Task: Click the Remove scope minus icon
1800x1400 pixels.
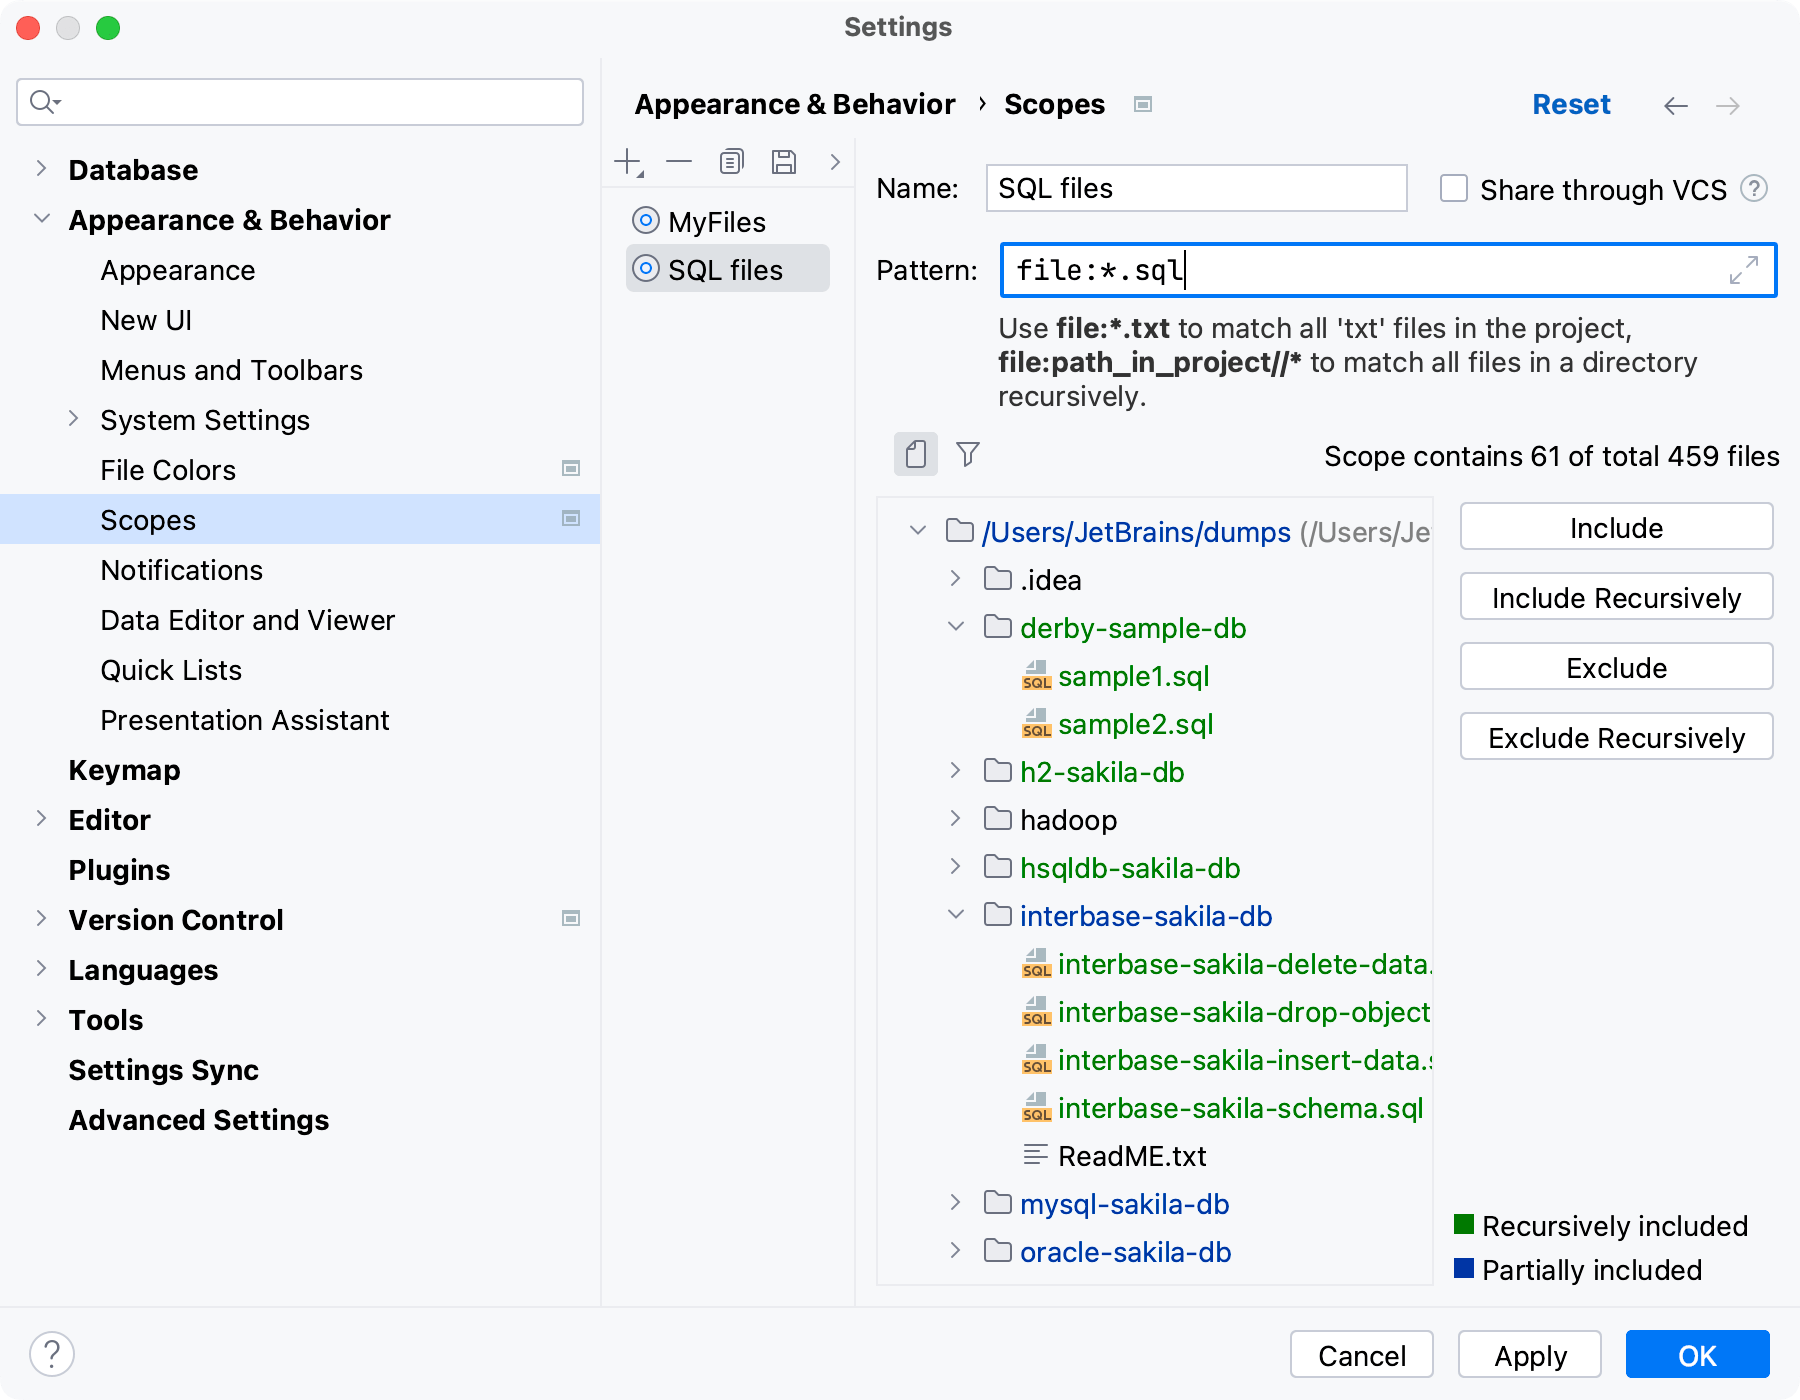Action: click(679, 162)
